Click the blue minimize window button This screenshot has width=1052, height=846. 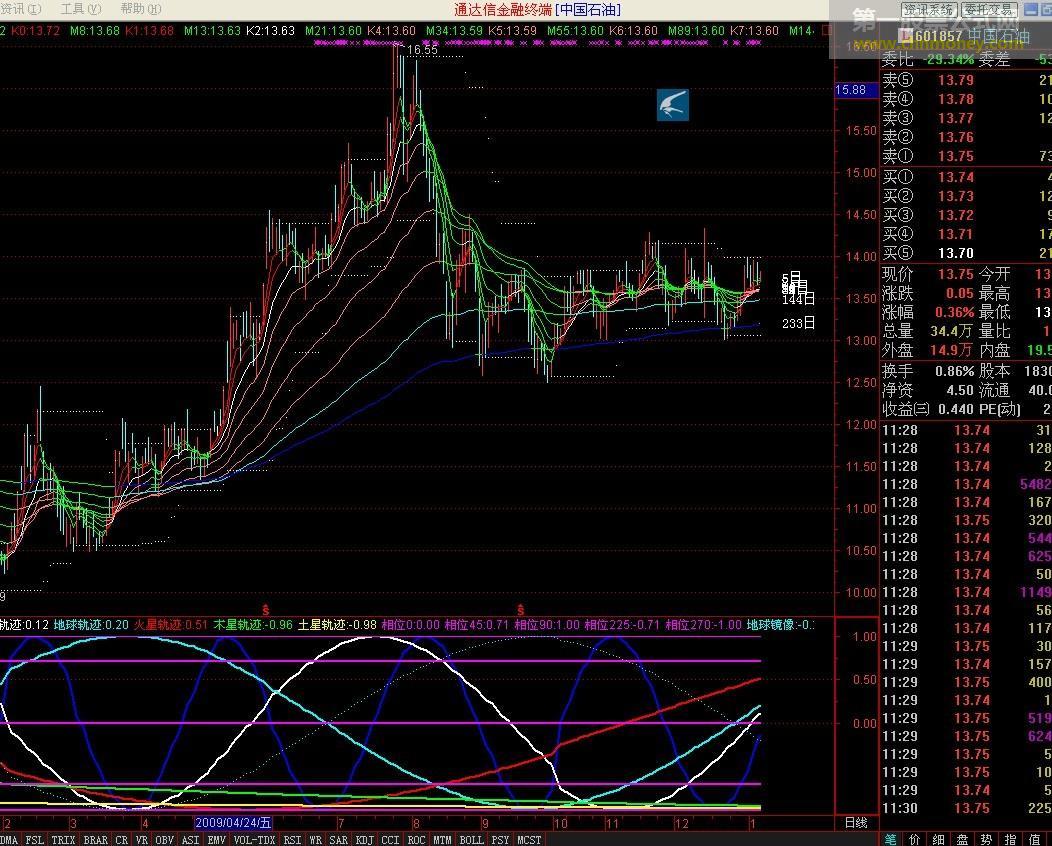(1031, 9)
